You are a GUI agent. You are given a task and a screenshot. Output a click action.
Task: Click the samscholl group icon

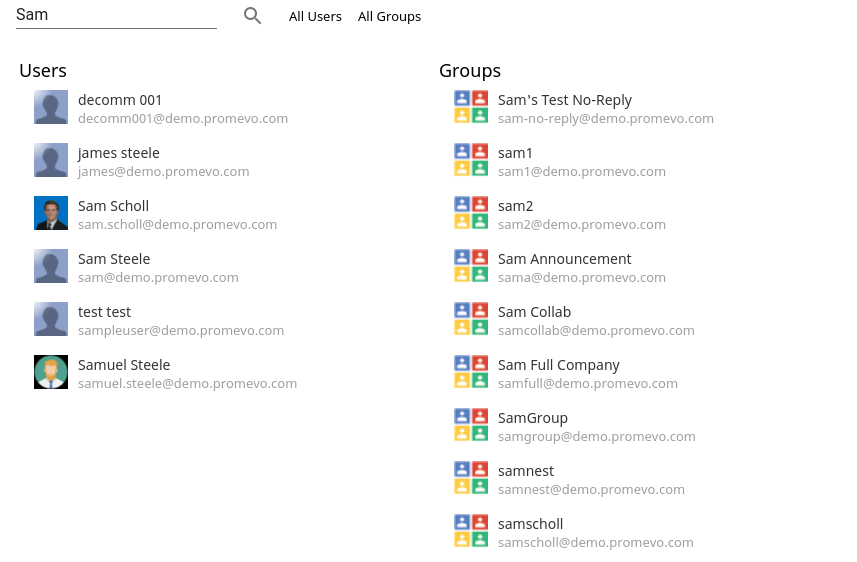coord(471,531)
